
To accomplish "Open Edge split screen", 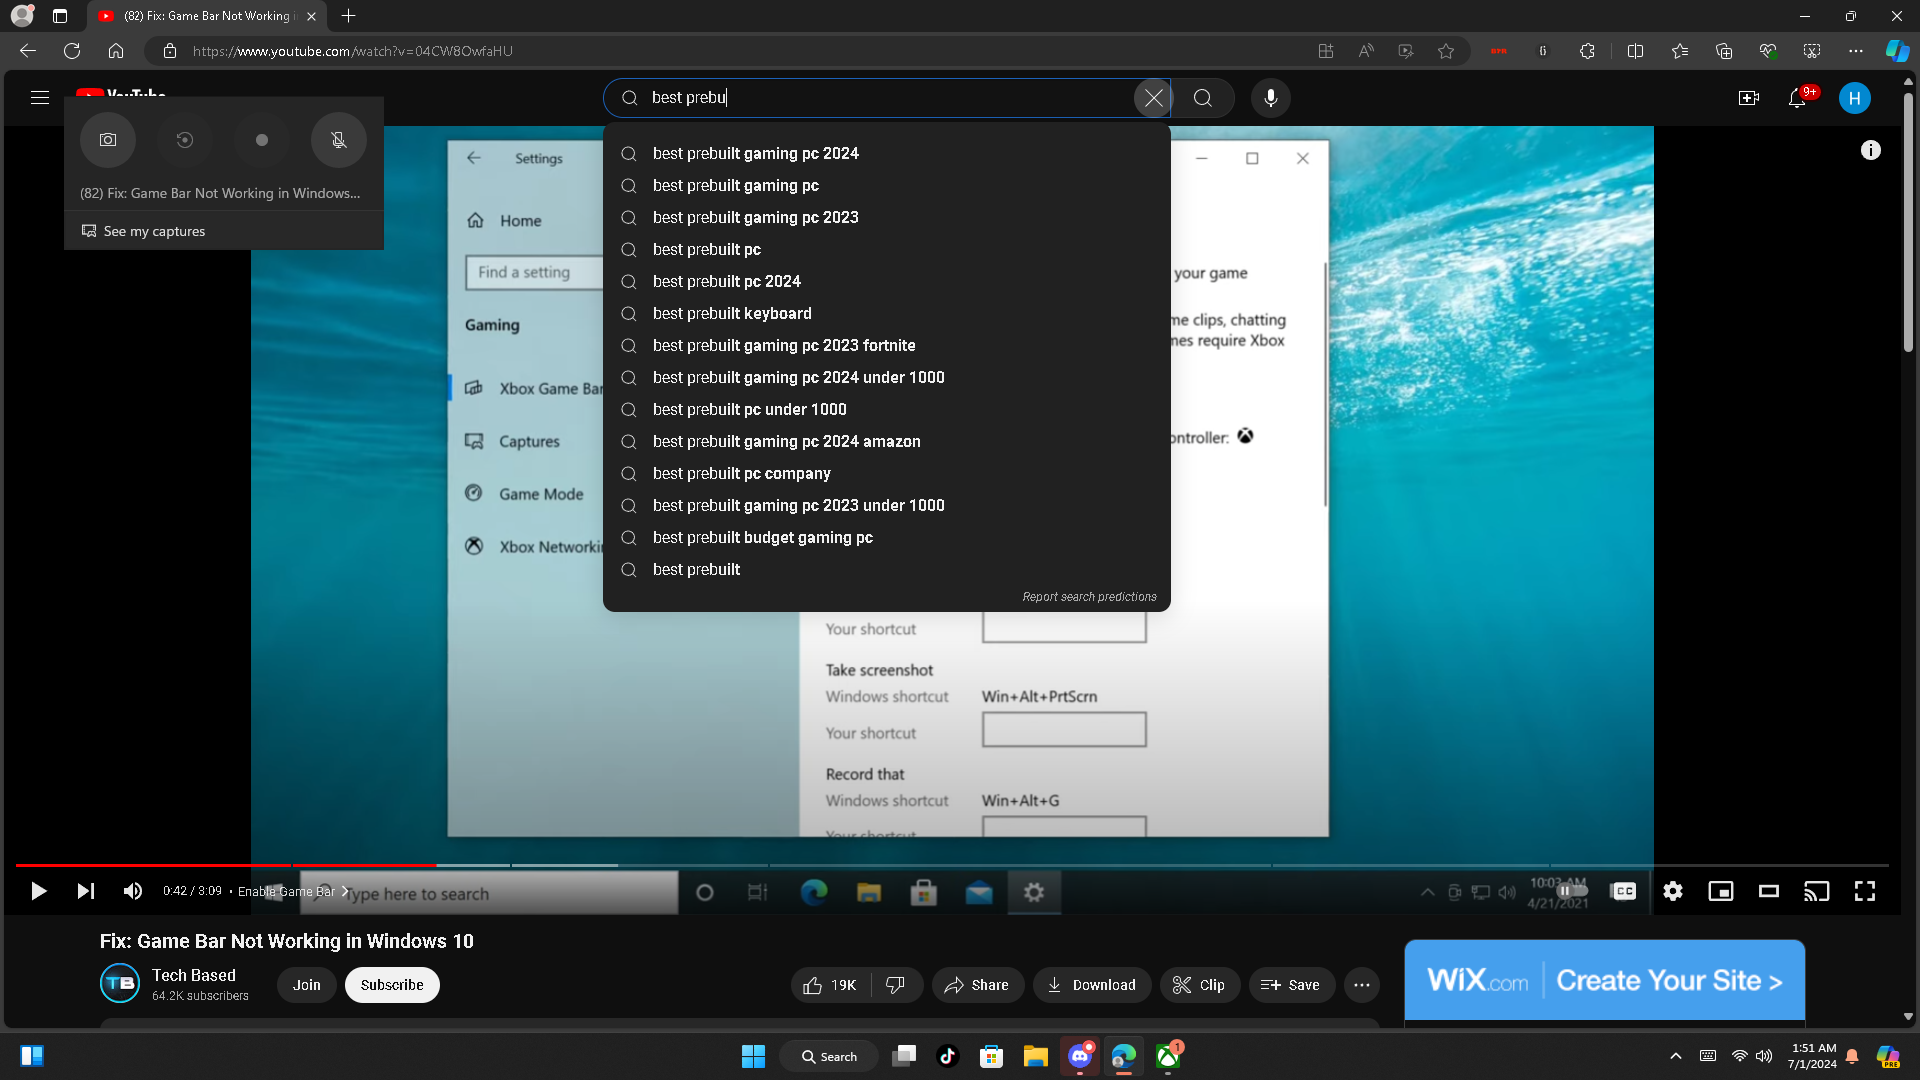I will point(1636,51).
